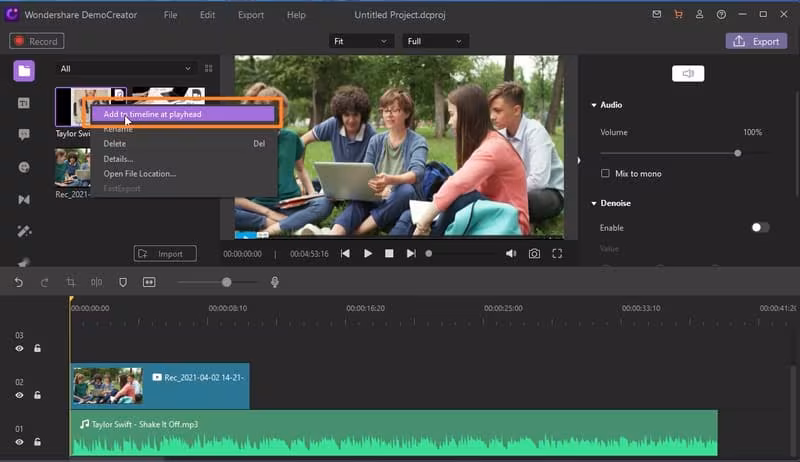Skip to previous frame button
The width and height of the screenshot is (800, 462).
(x=345, y=253)
